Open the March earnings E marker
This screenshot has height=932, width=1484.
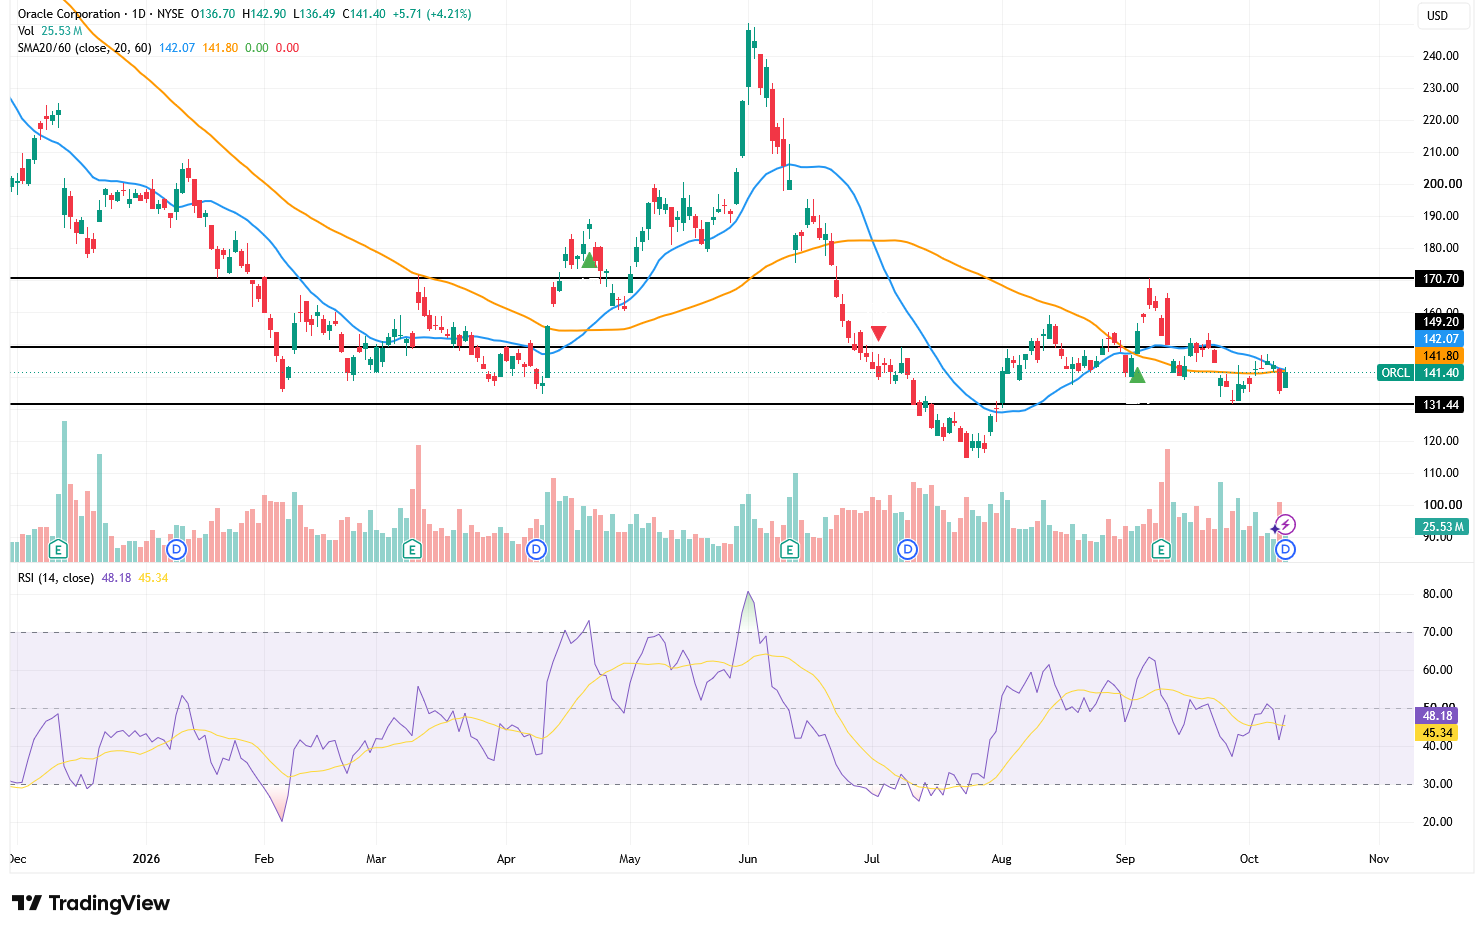[411, 549]
